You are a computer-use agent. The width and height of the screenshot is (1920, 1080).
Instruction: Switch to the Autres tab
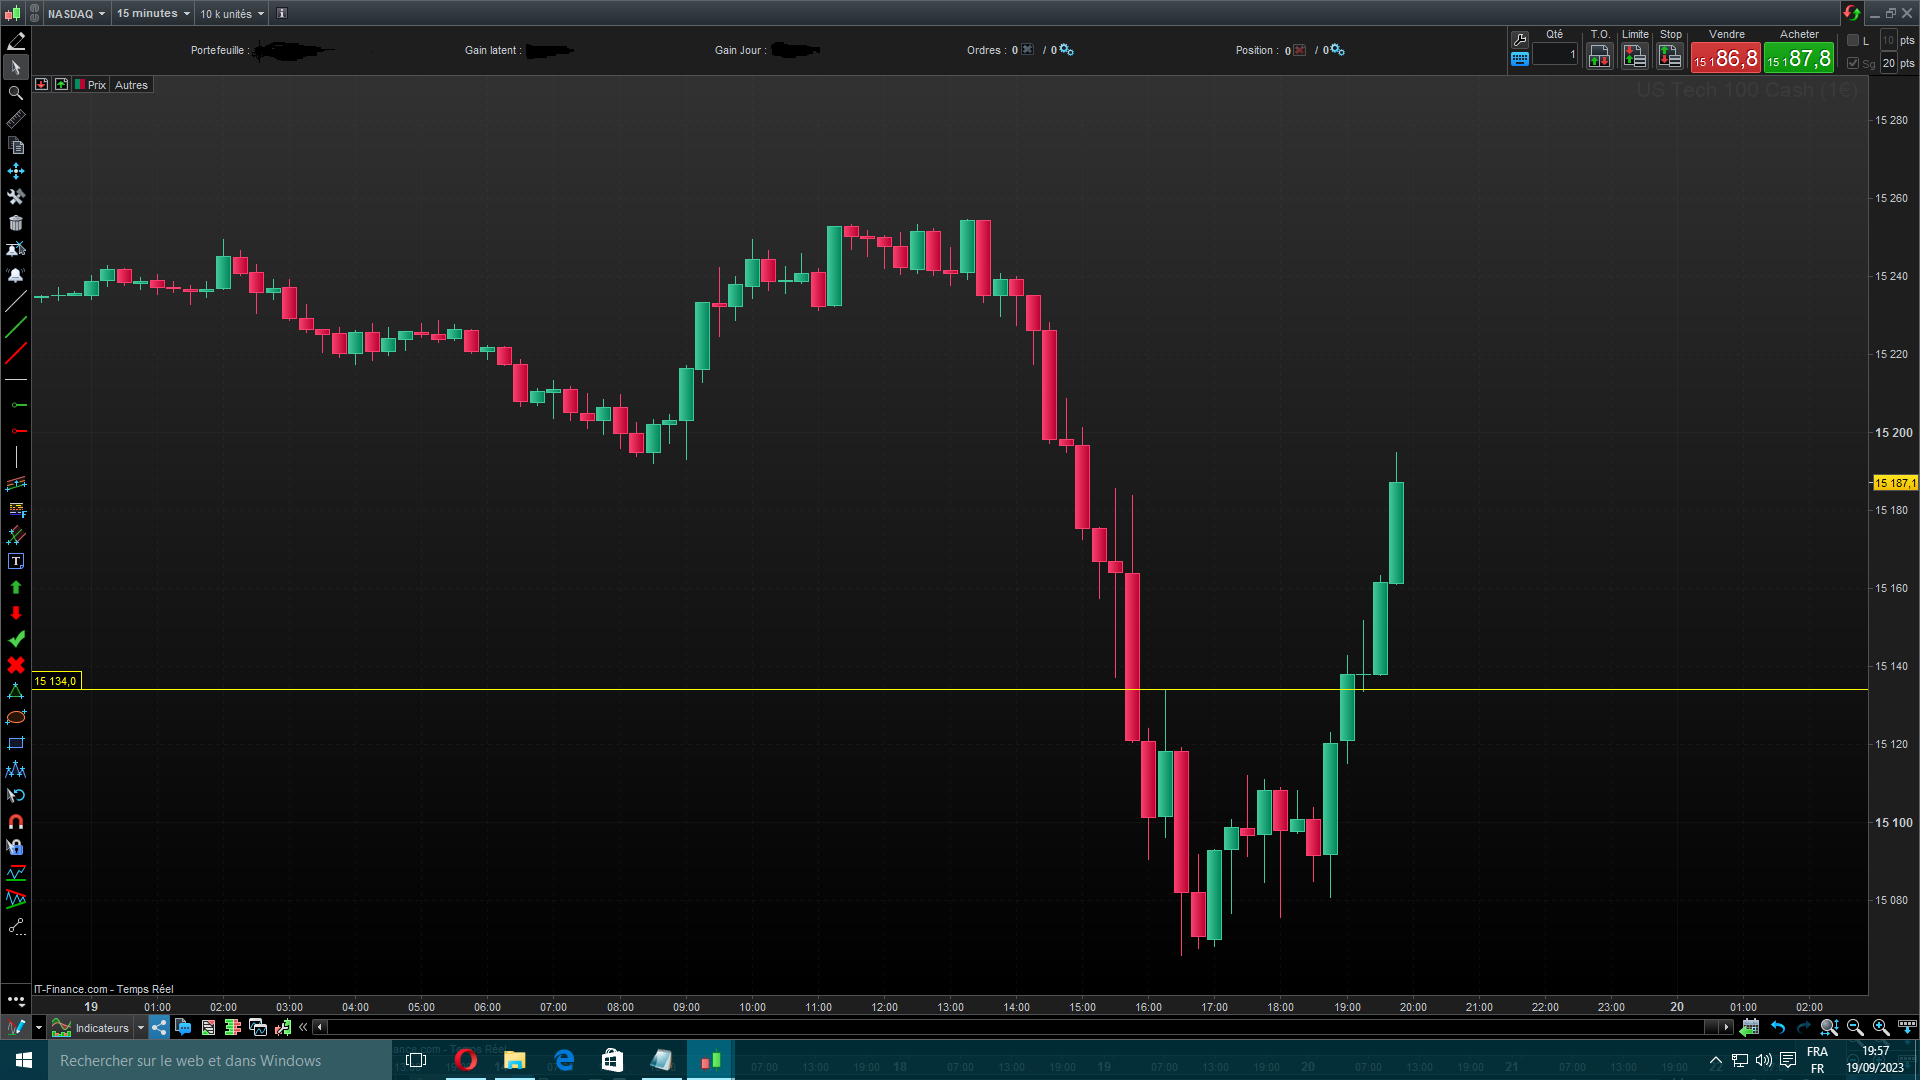pos(131,85)
